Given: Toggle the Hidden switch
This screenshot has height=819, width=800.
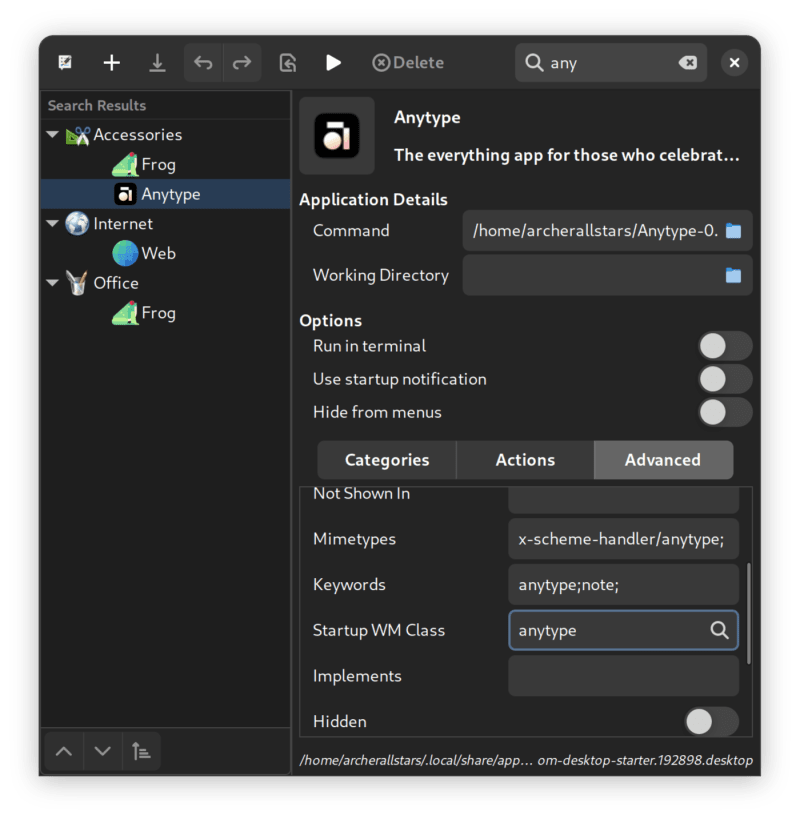Looking at the screenshot, I should (x=711, y=721).
